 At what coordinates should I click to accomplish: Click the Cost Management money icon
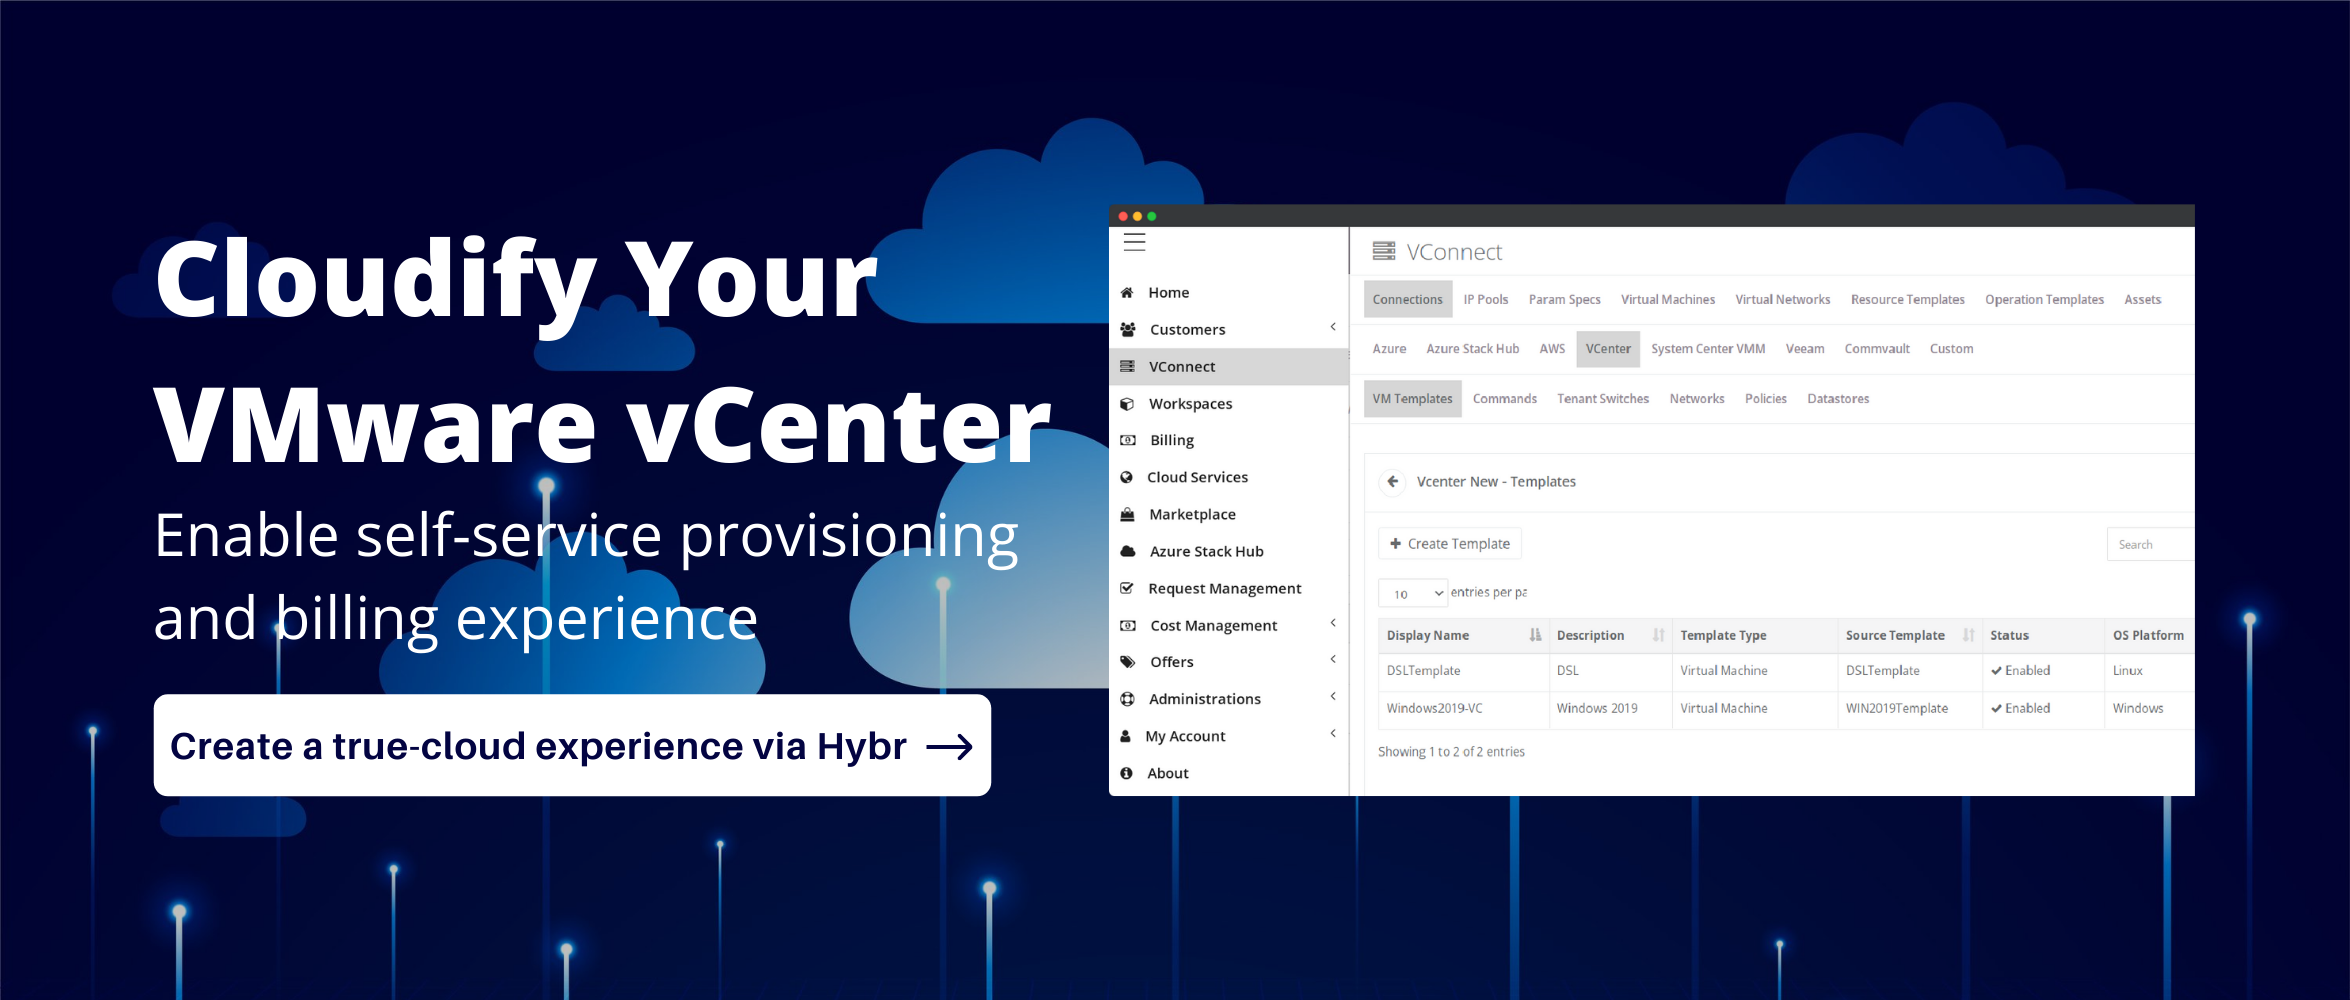(x=1128, y=625)
